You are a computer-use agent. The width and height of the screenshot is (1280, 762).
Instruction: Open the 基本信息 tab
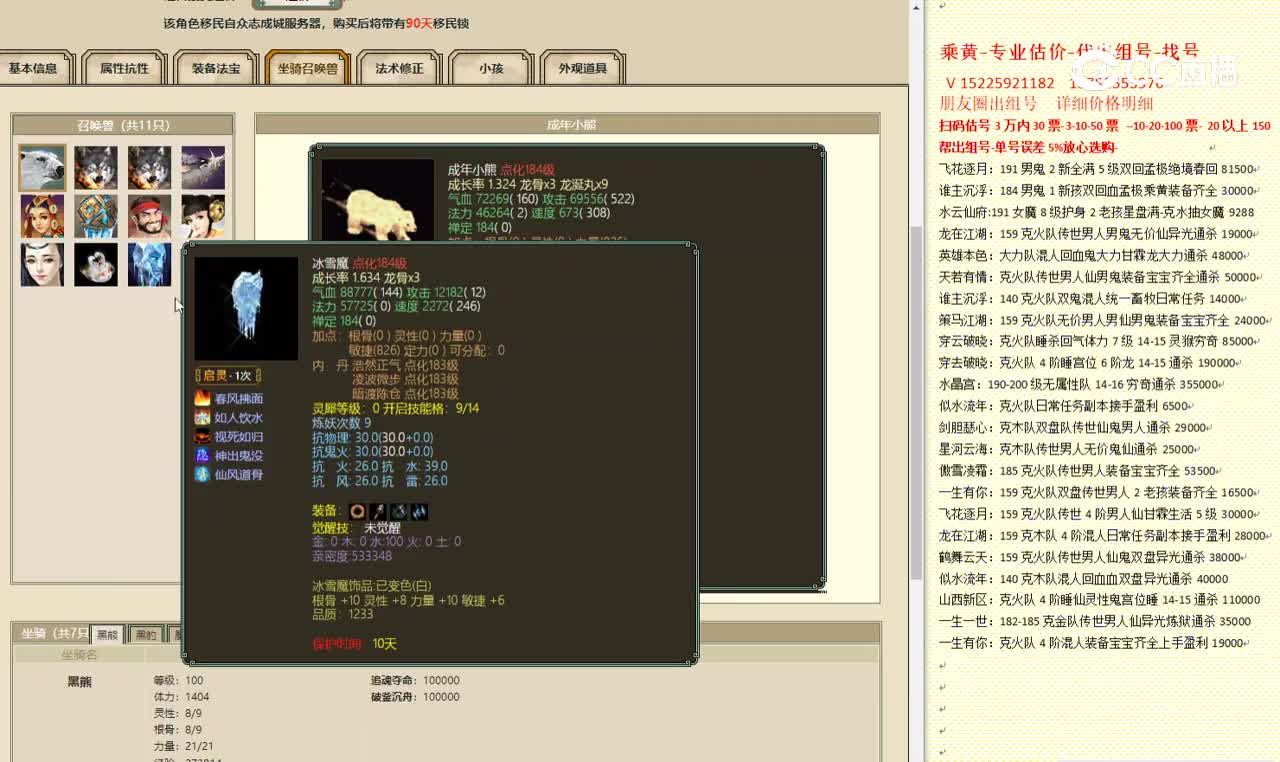point(33,68)
